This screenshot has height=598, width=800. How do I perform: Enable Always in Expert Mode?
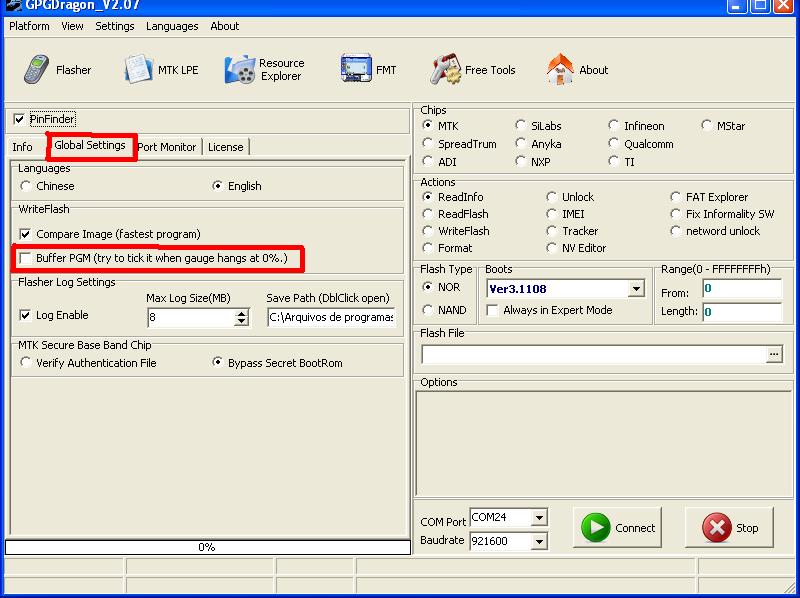tap(492, 310)
